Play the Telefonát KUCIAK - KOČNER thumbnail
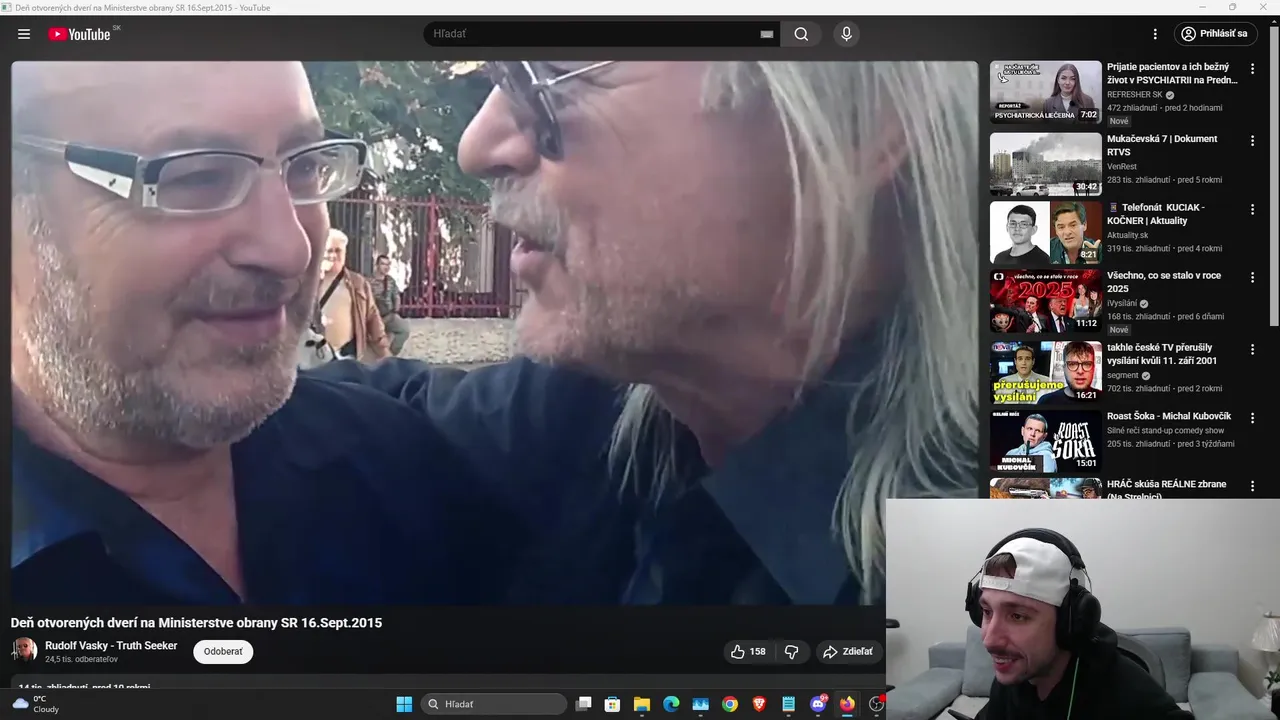The image size is (1280, 720). point(1045,233)
